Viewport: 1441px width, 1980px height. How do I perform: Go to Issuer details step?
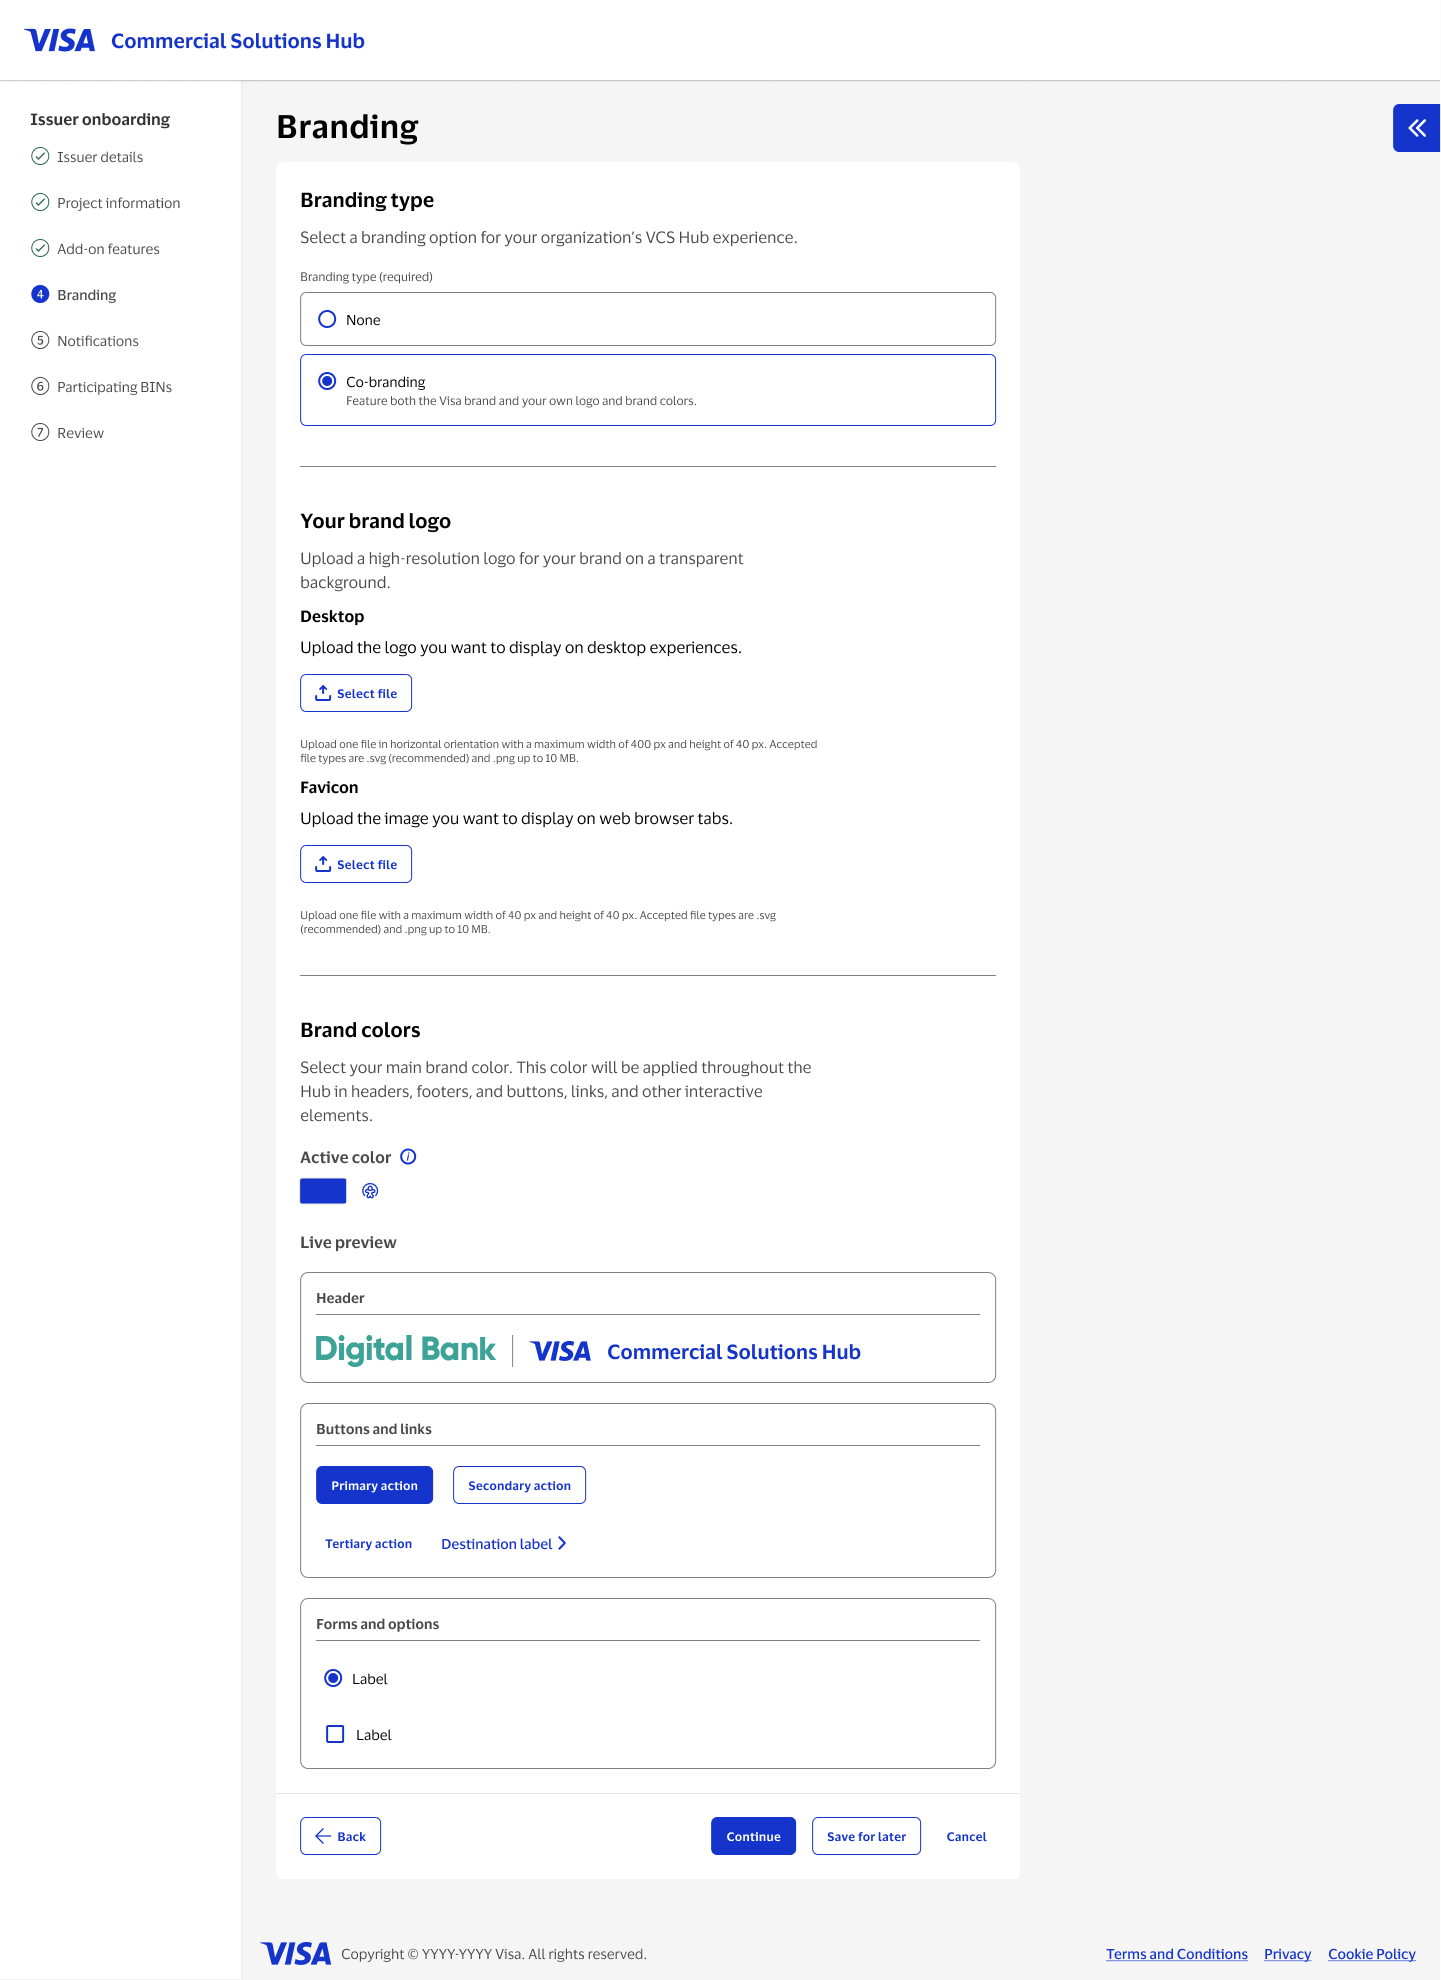(100, 157)
